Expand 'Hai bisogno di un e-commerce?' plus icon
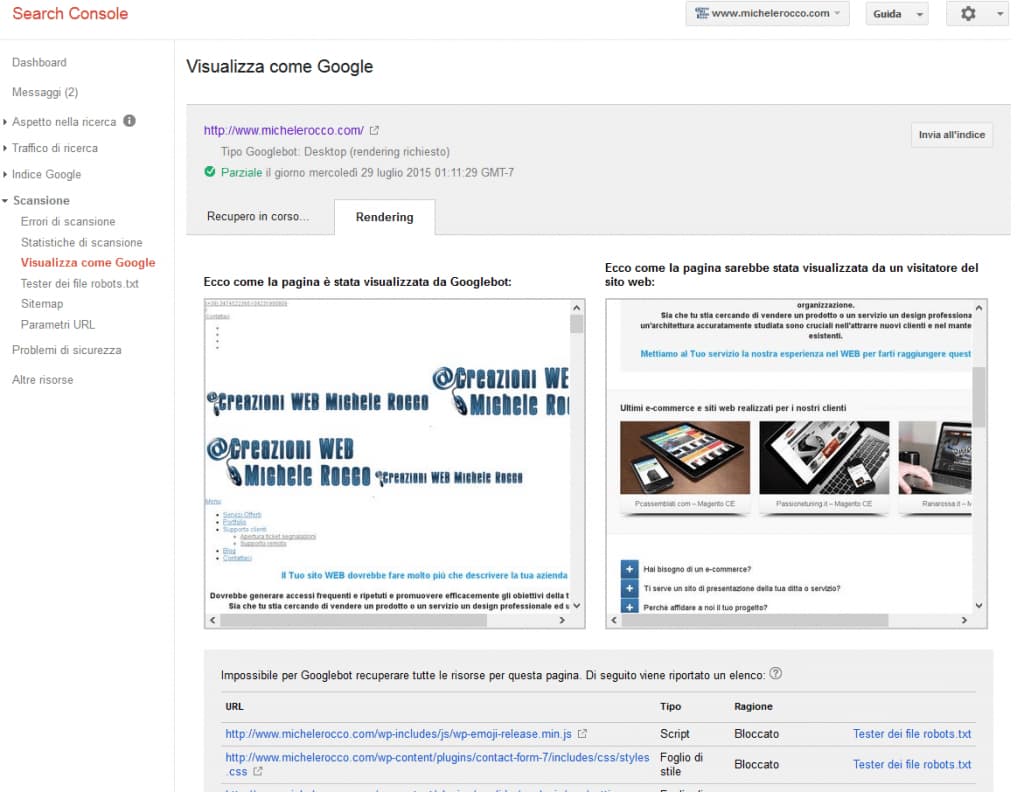1024x792 pixels. (x=630, y=569)
